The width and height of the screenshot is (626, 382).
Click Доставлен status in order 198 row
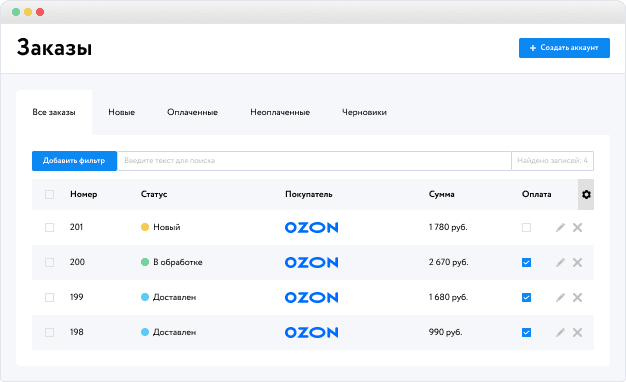174,333
